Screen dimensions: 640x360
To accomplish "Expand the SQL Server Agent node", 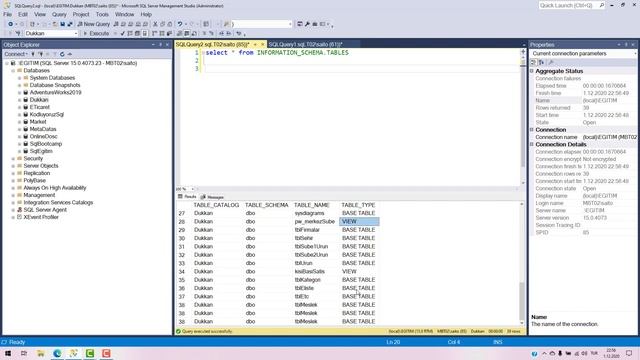I will (13, 210).
